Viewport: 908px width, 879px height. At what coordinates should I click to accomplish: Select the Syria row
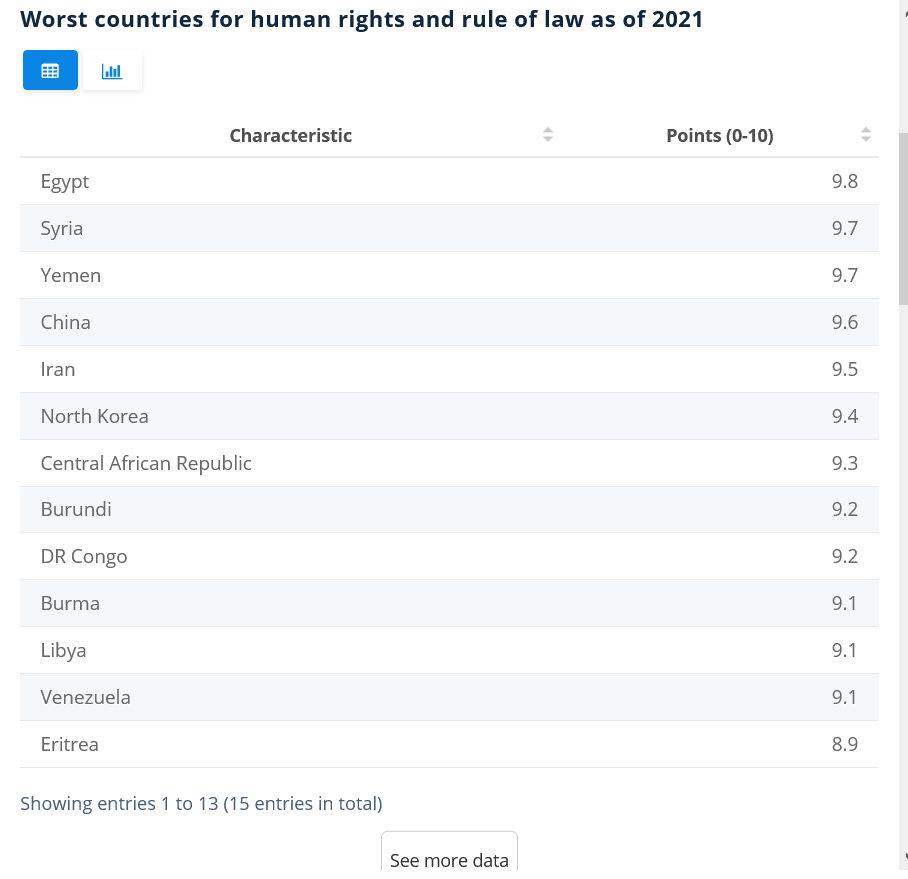pyautogui.click(x=449, y=228)
